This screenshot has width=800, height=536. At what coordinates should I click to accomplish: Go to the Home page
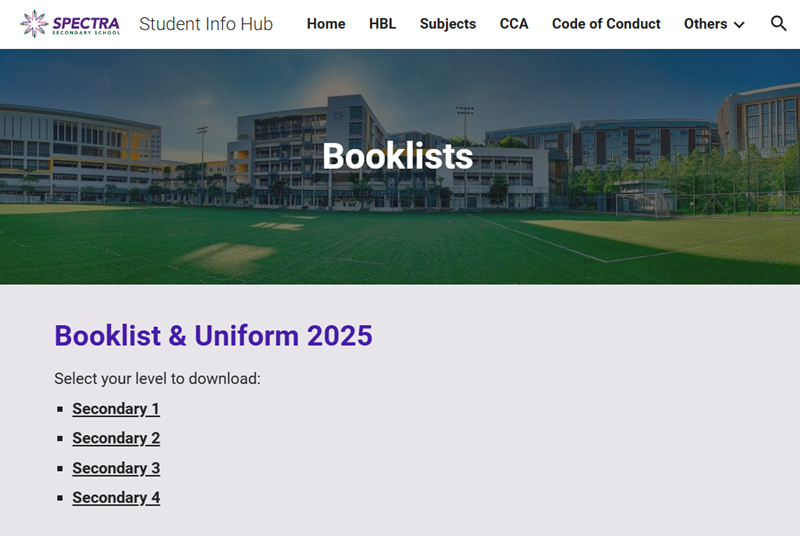[x=326, y=24]
